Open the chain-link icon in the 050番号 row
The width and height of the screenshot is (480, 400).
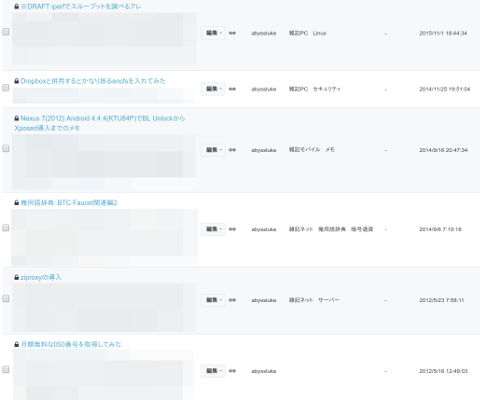232,371
